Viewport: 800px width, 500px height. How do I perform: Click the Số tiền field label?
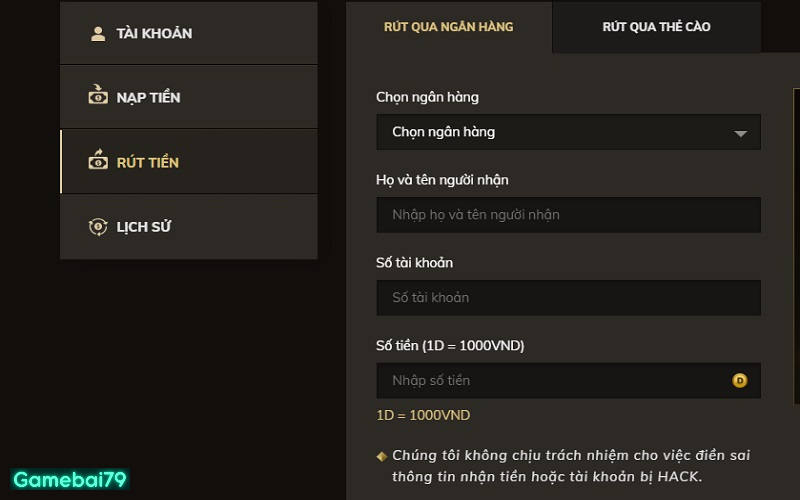click(x=450, y=346)
